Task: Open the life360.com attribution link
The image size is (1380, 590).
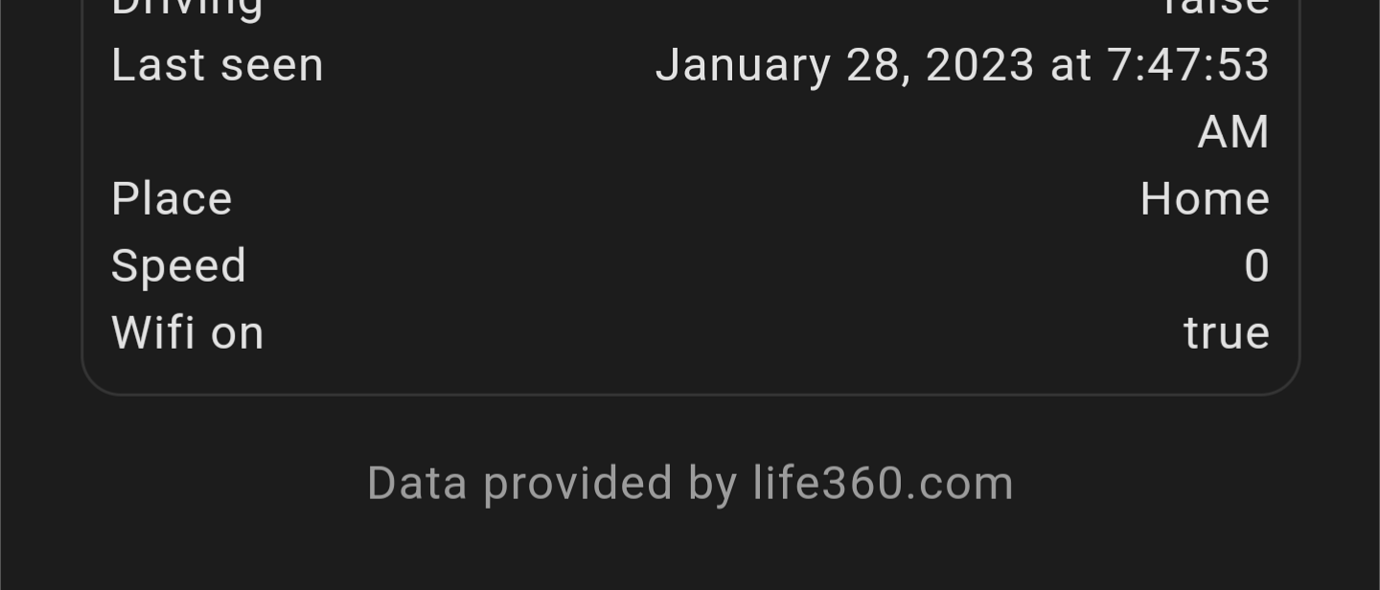Action: tap(880, 482)
